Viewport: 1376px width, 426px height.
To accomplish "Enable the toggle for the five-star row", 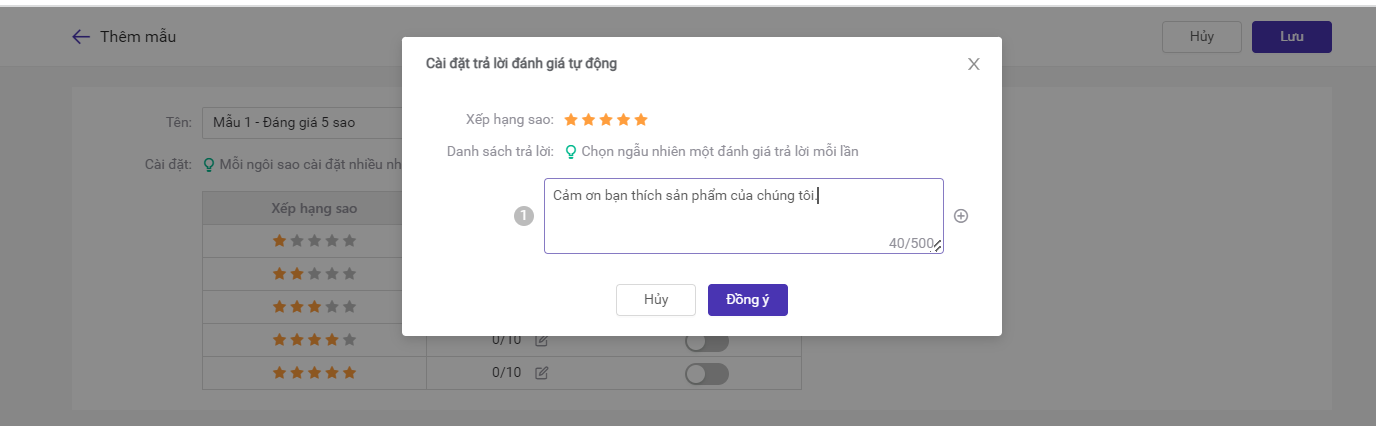I will [x=707, y=374].
